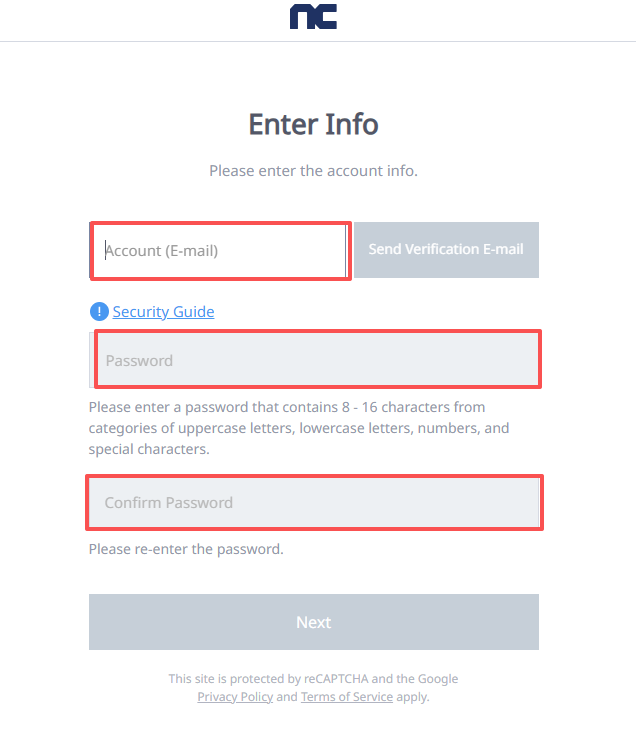The height and width of the screenshot is (756, 636).
Task: Click the "Enter Info" page heading
Action: coord(313,124)
